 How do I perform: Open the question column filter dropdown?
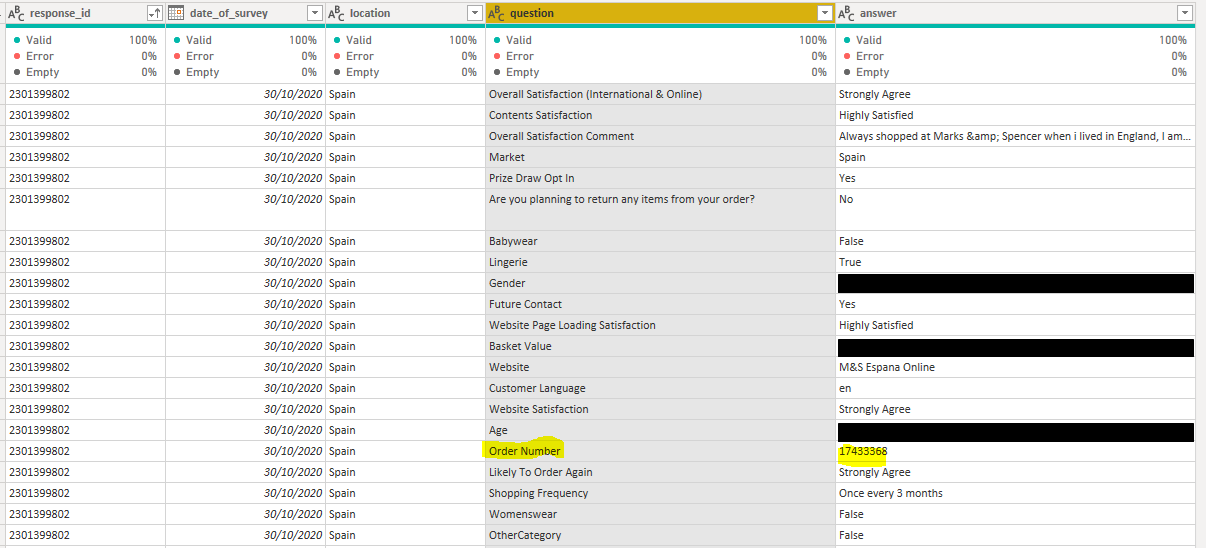point(825,13)
